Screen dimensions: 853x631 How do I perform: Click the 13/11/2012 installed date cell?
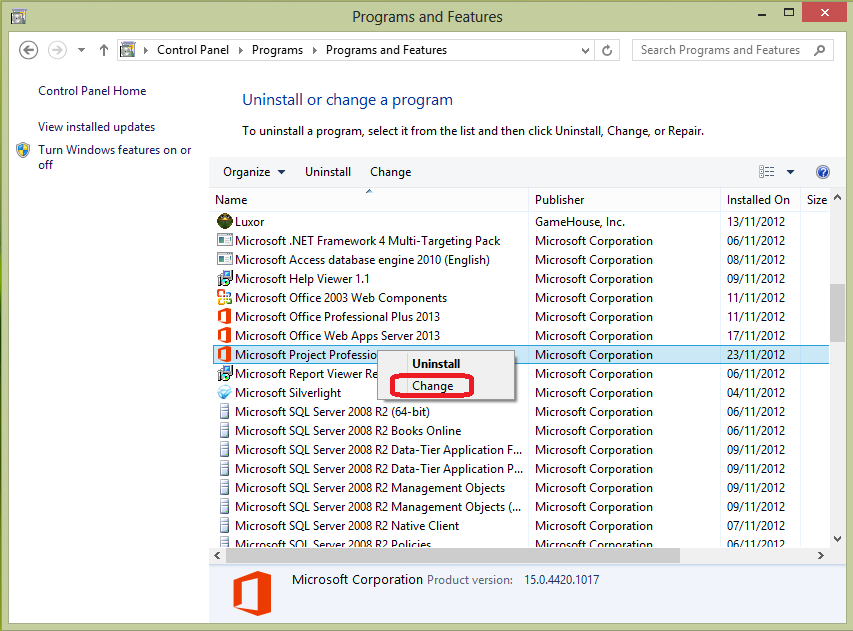point(756,222)
